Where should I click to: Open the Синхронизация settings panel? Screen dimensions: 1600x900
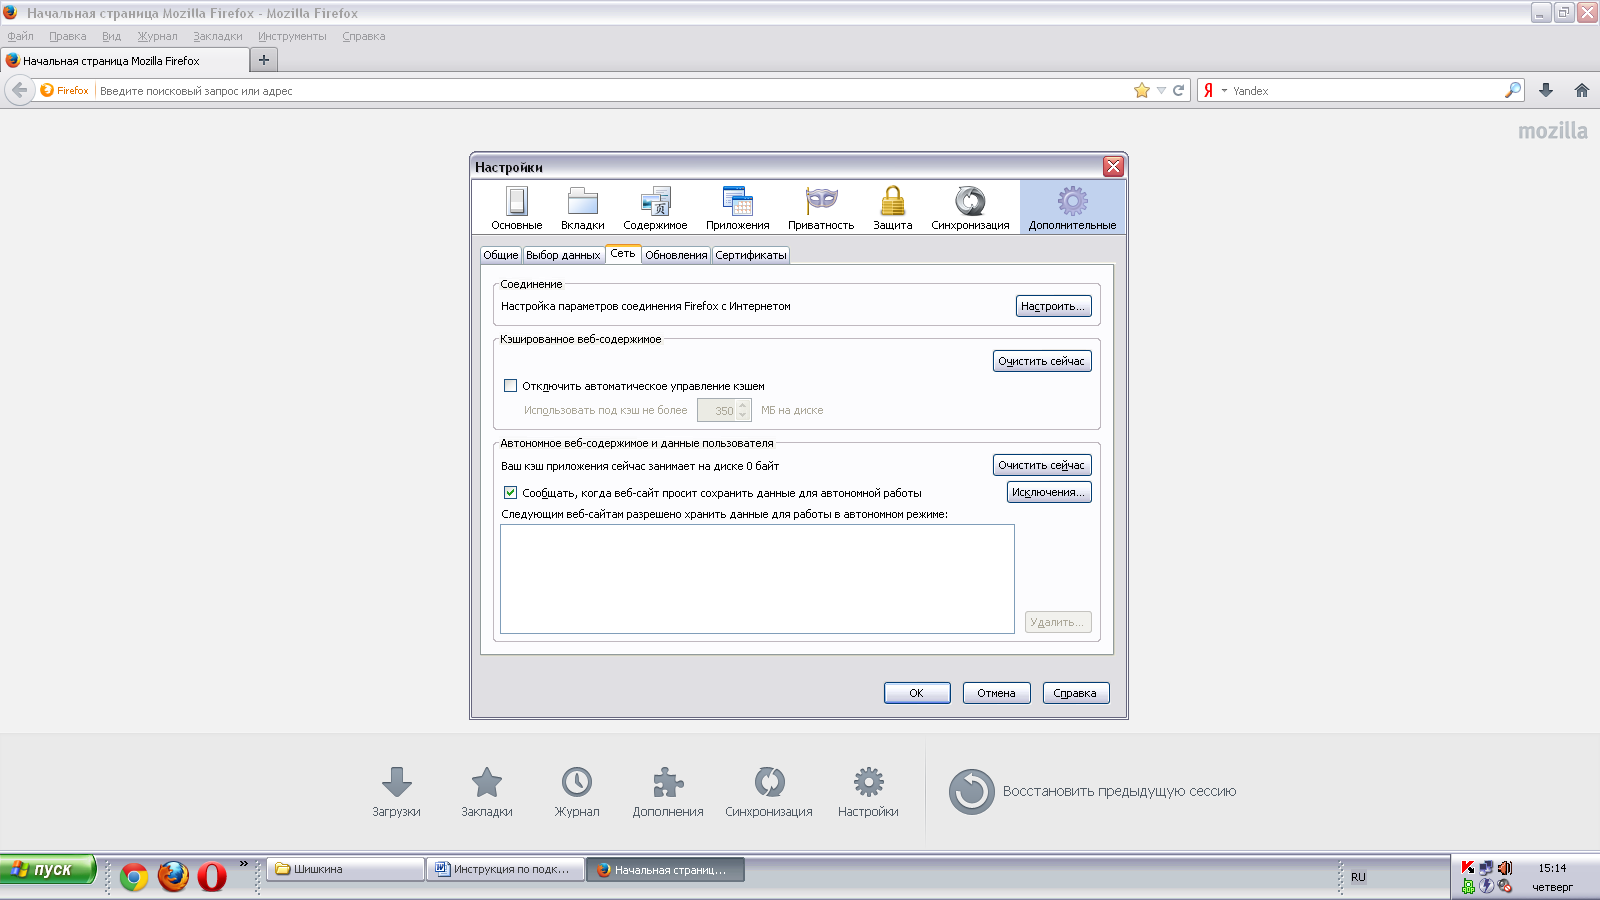pos(970,208)
